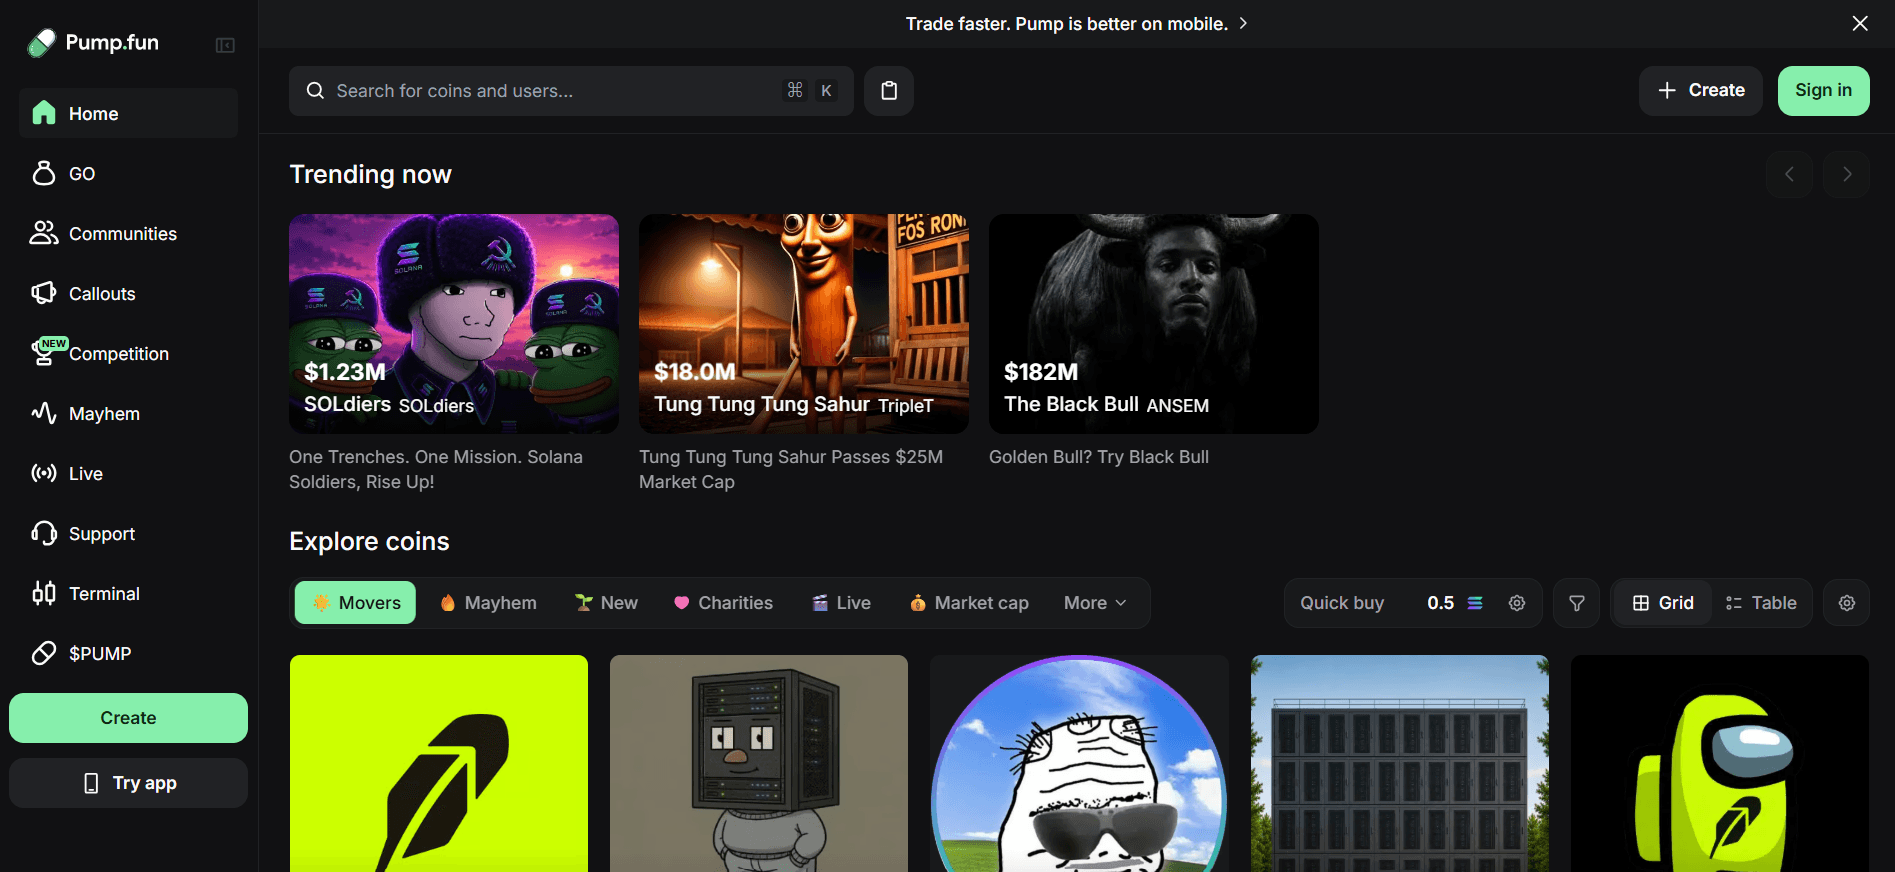Select the Mayhem filter tab
Viewport: 1895px width, 872px height.
point(488,603)
